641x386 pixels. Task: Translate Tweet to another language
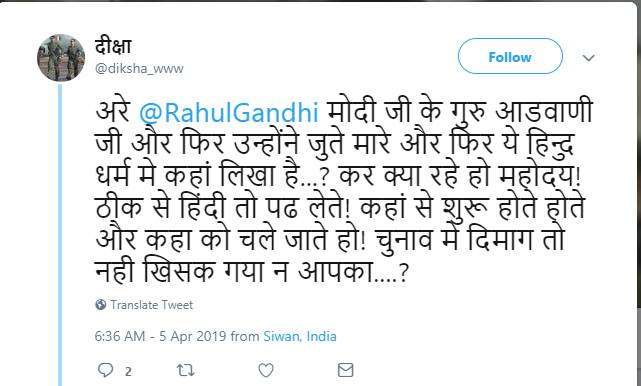click(x=151, y=305)
